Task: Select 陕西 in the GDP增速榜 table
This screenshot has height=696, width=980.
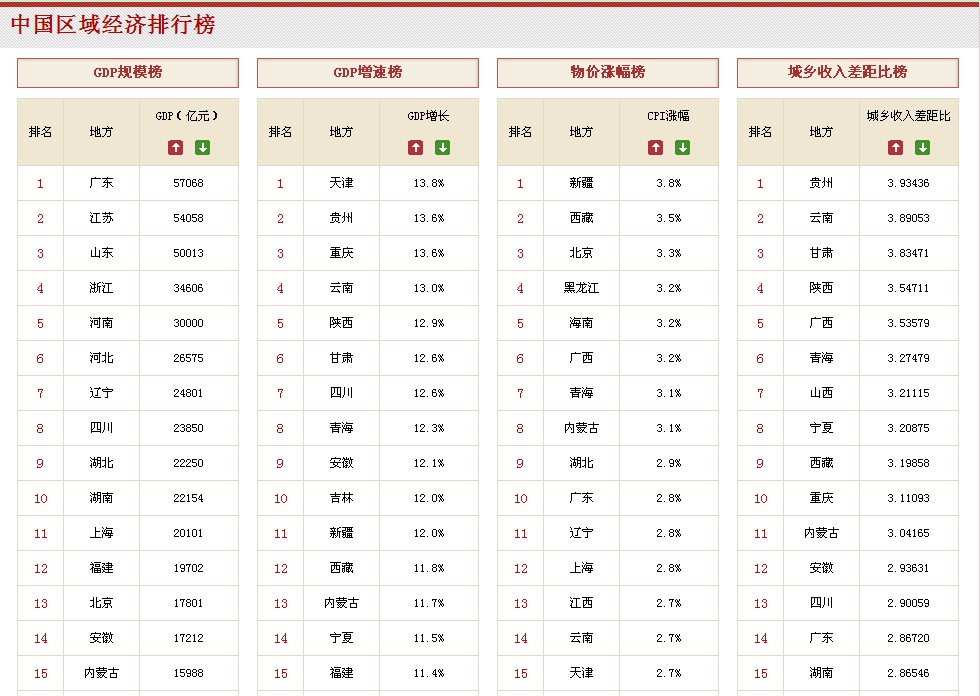Action: click(x=341, y=323)
